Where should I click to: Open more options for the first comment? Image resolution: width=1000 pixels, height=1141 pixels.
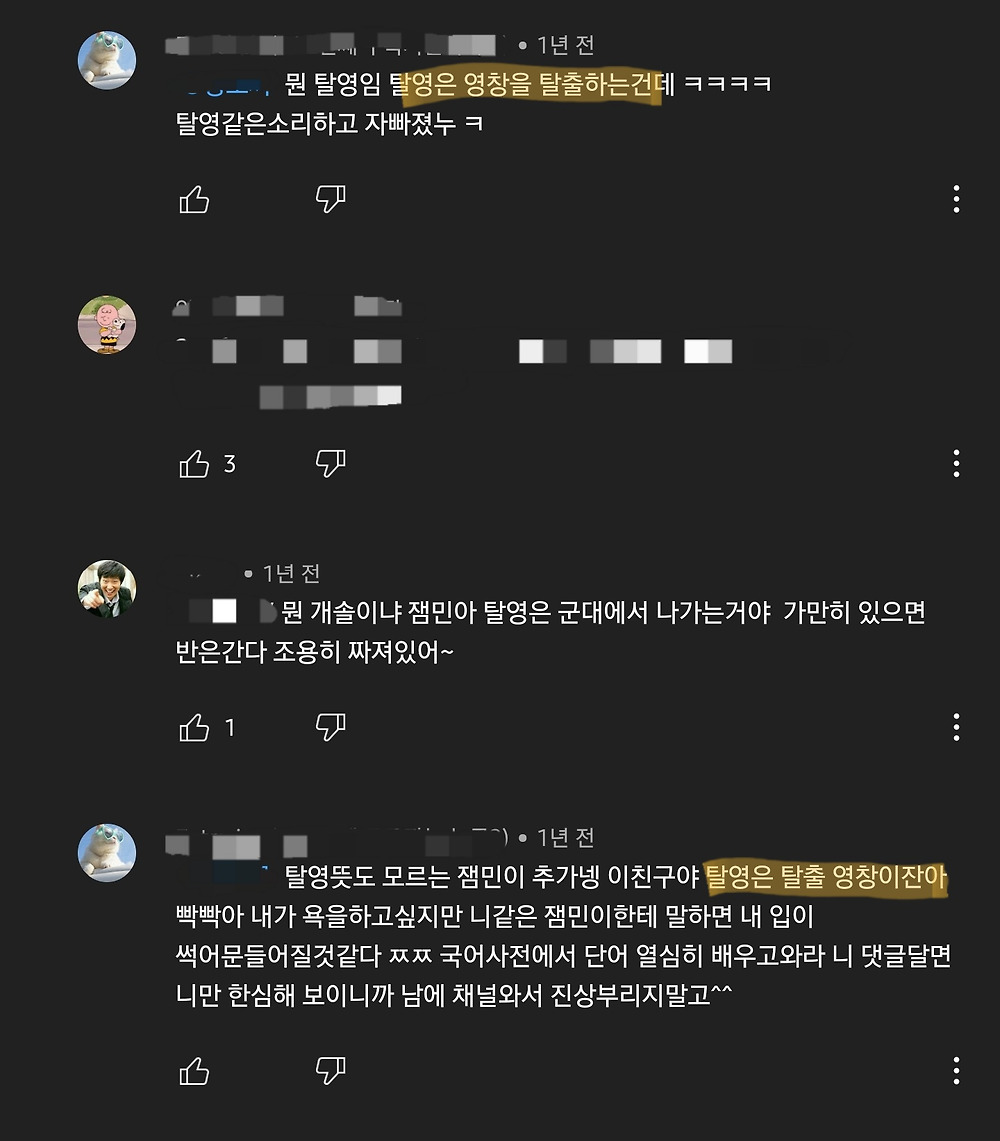[956, 199]
